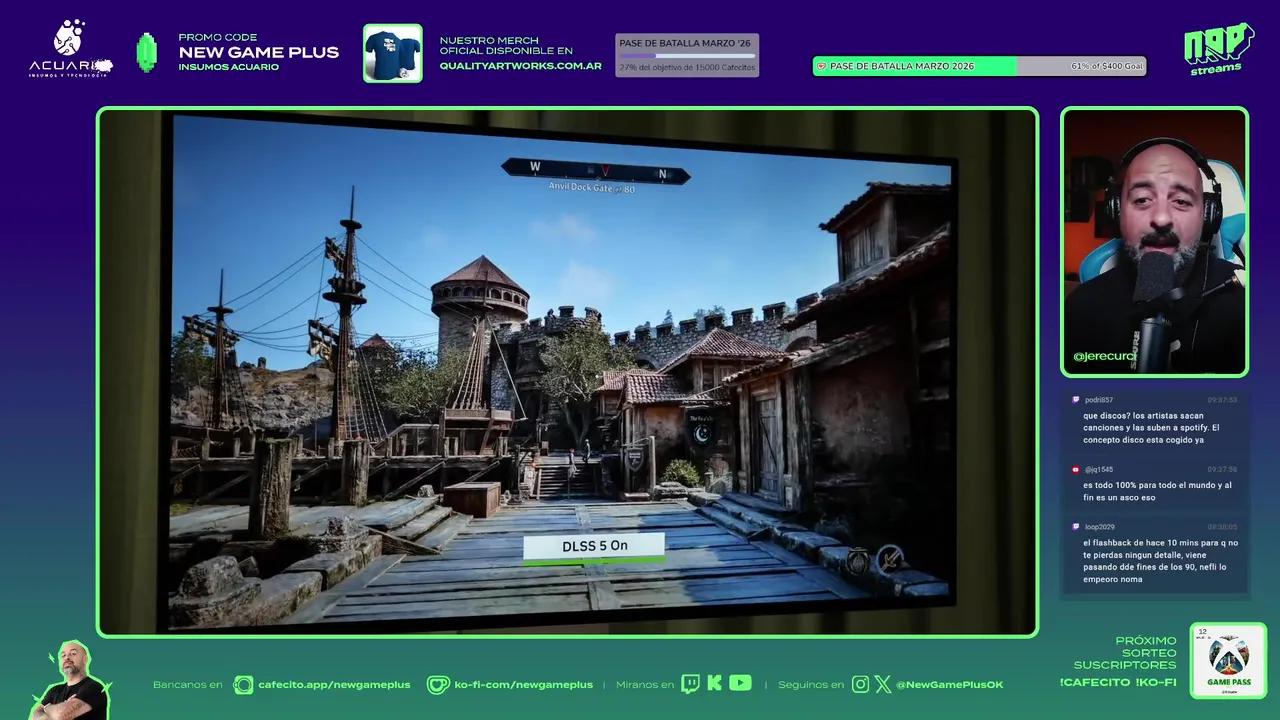Screen dimensions: 1280x720
Task: Click the Anvil Dock Gate waypoint text
Action: 591,188
